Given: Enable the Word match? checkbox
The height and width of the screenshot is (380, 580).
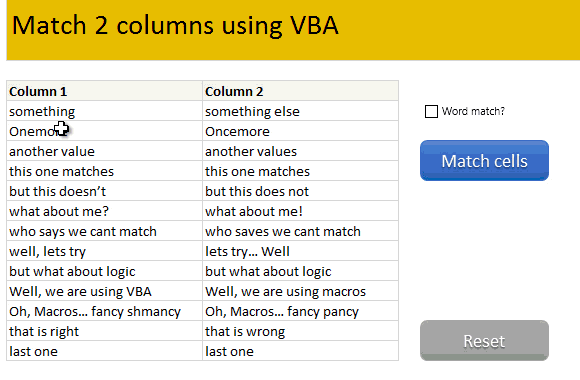Looking at the screenshot, I should click(x=431, y=111).
